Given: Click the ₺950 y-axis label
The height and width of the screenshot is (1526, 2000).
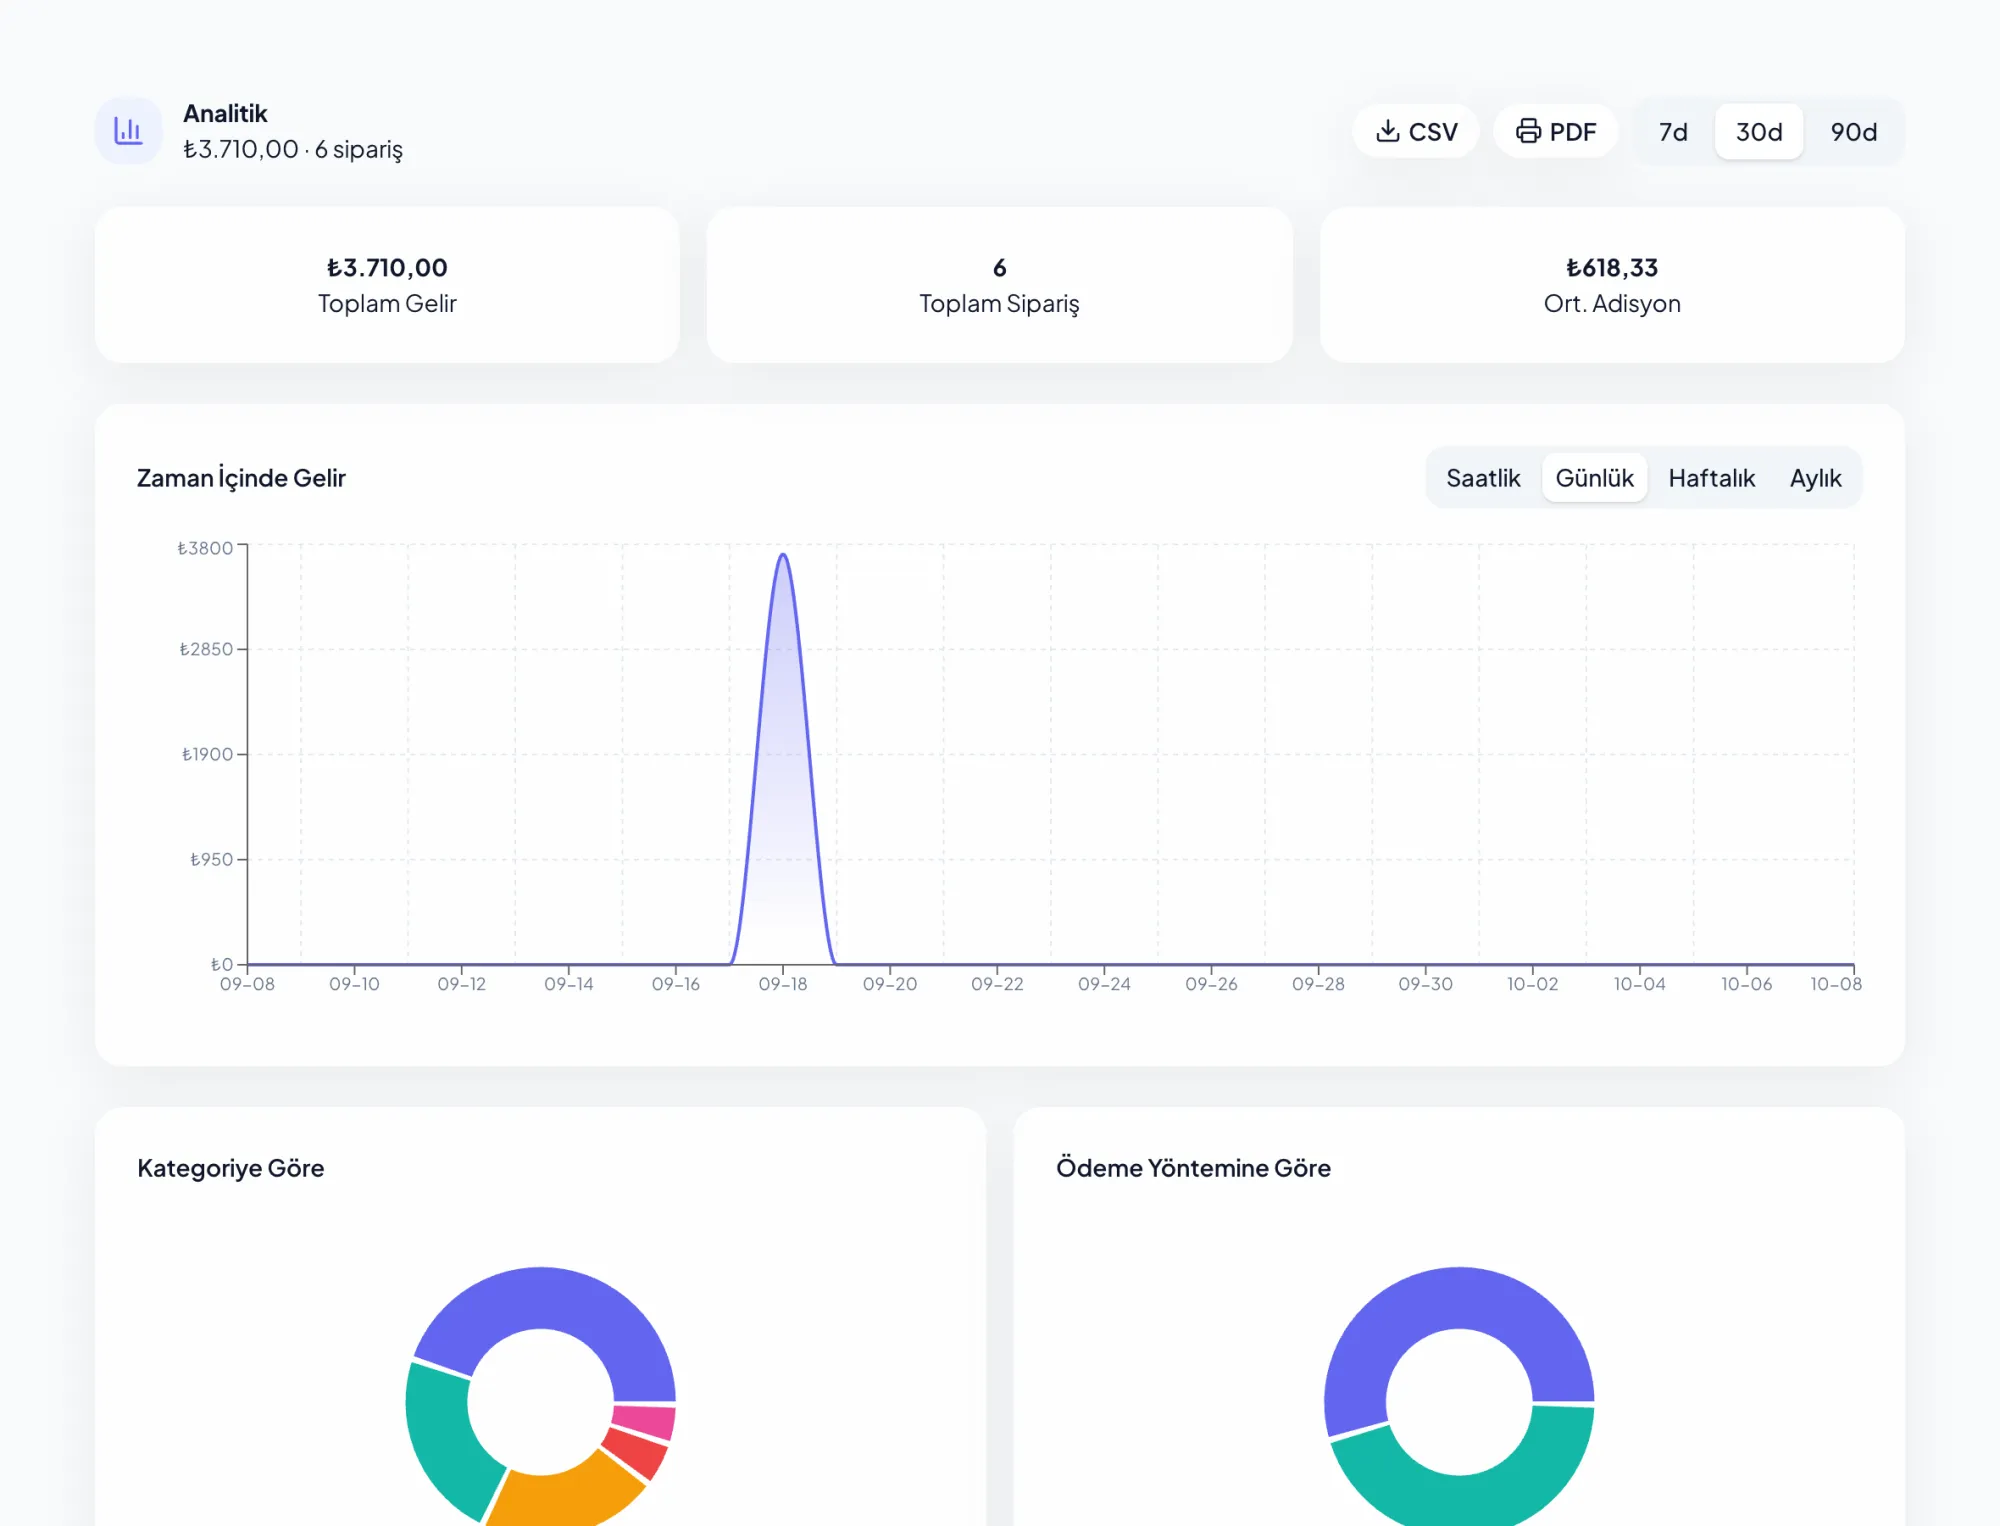Looking at the screenshot, I should pos(211,859).
